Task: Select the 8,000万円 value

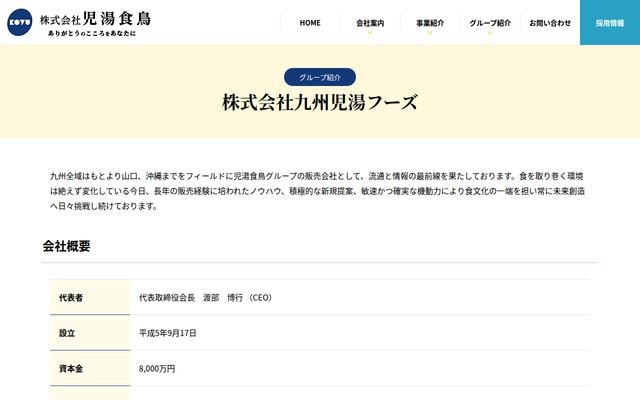Action: (157, 369)
